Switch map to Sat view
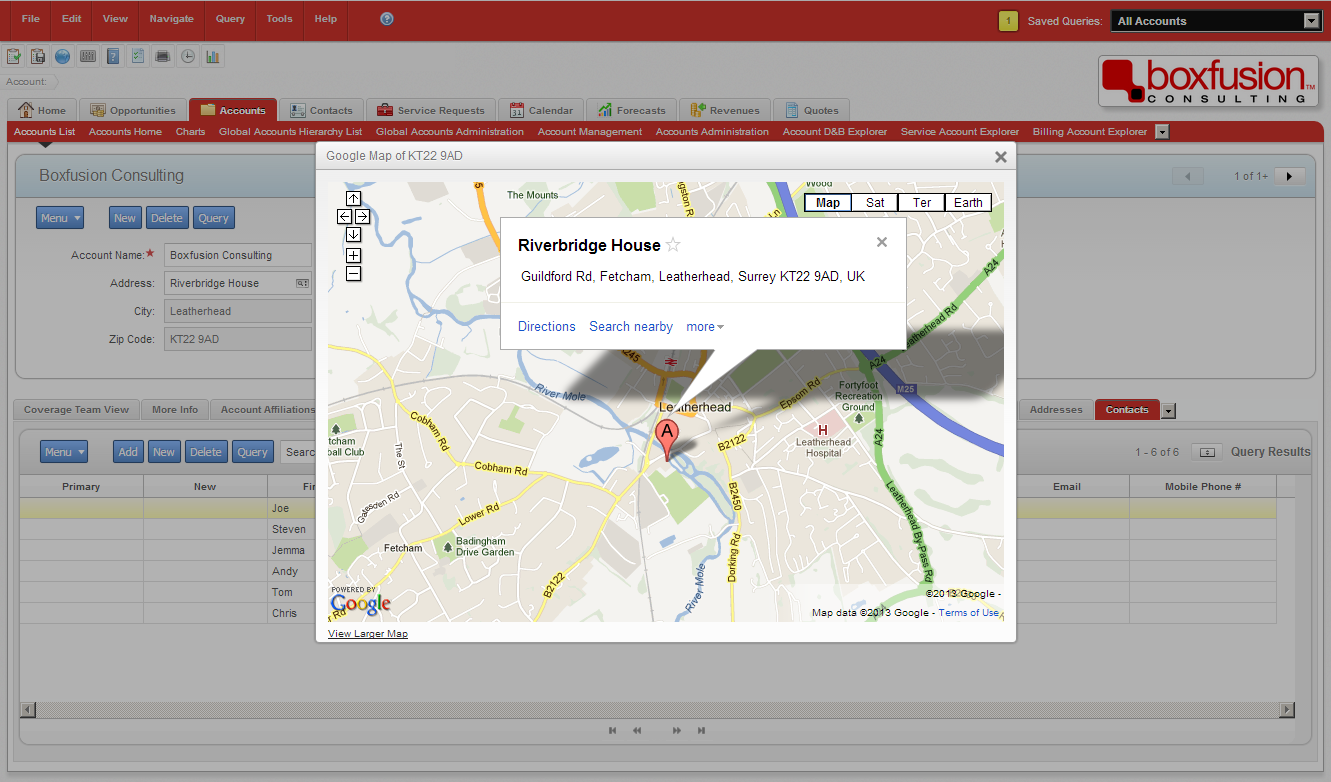 (875, 203)
